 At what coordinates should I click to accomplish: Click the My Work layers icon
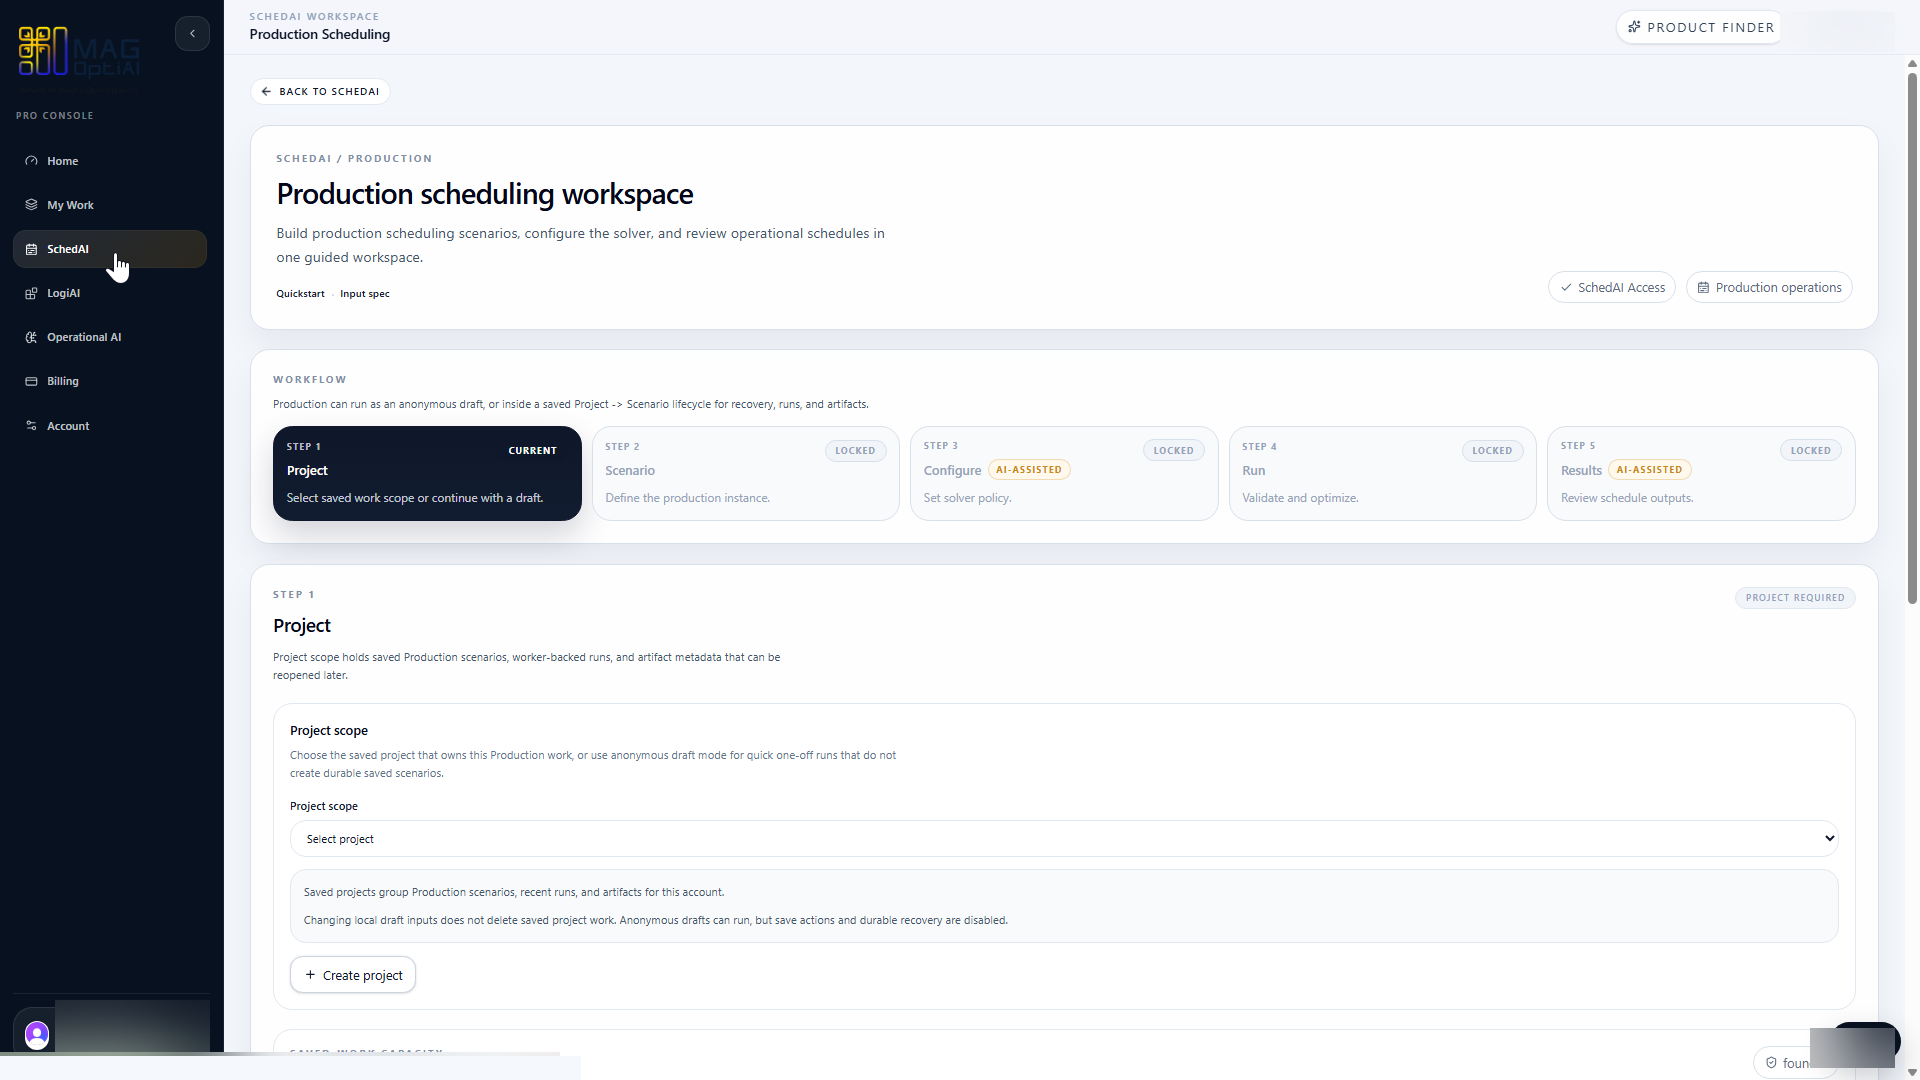(31, 205)
